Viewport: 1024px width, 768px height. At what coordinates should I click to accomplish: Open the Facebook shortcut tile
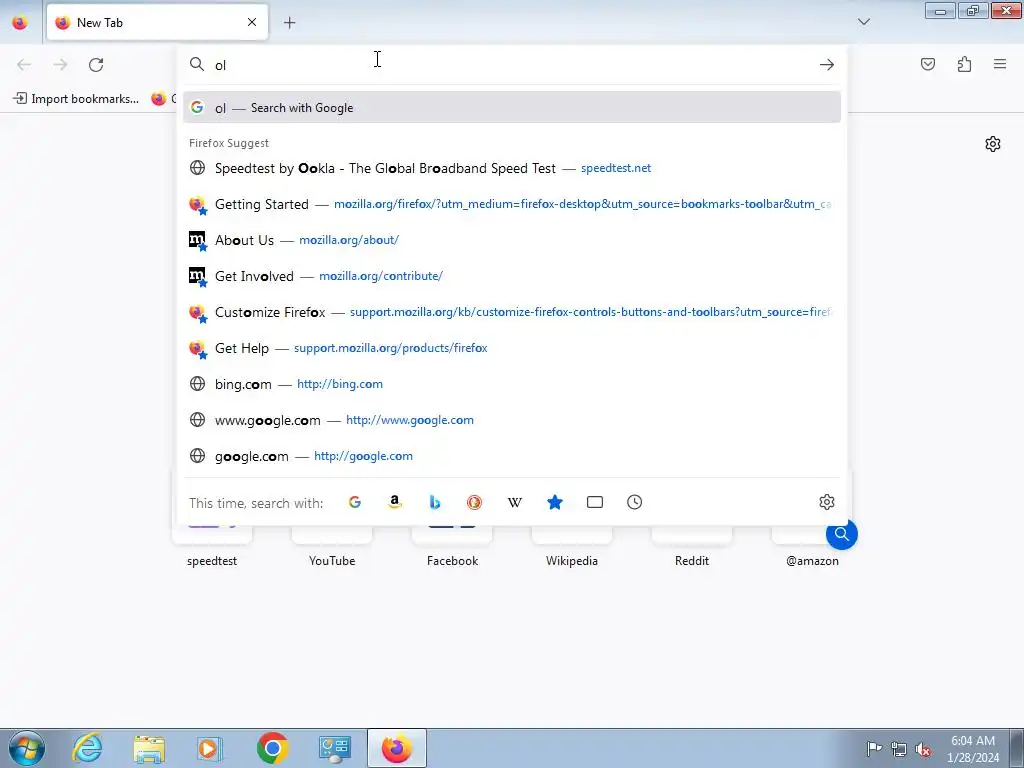(452, 547)
